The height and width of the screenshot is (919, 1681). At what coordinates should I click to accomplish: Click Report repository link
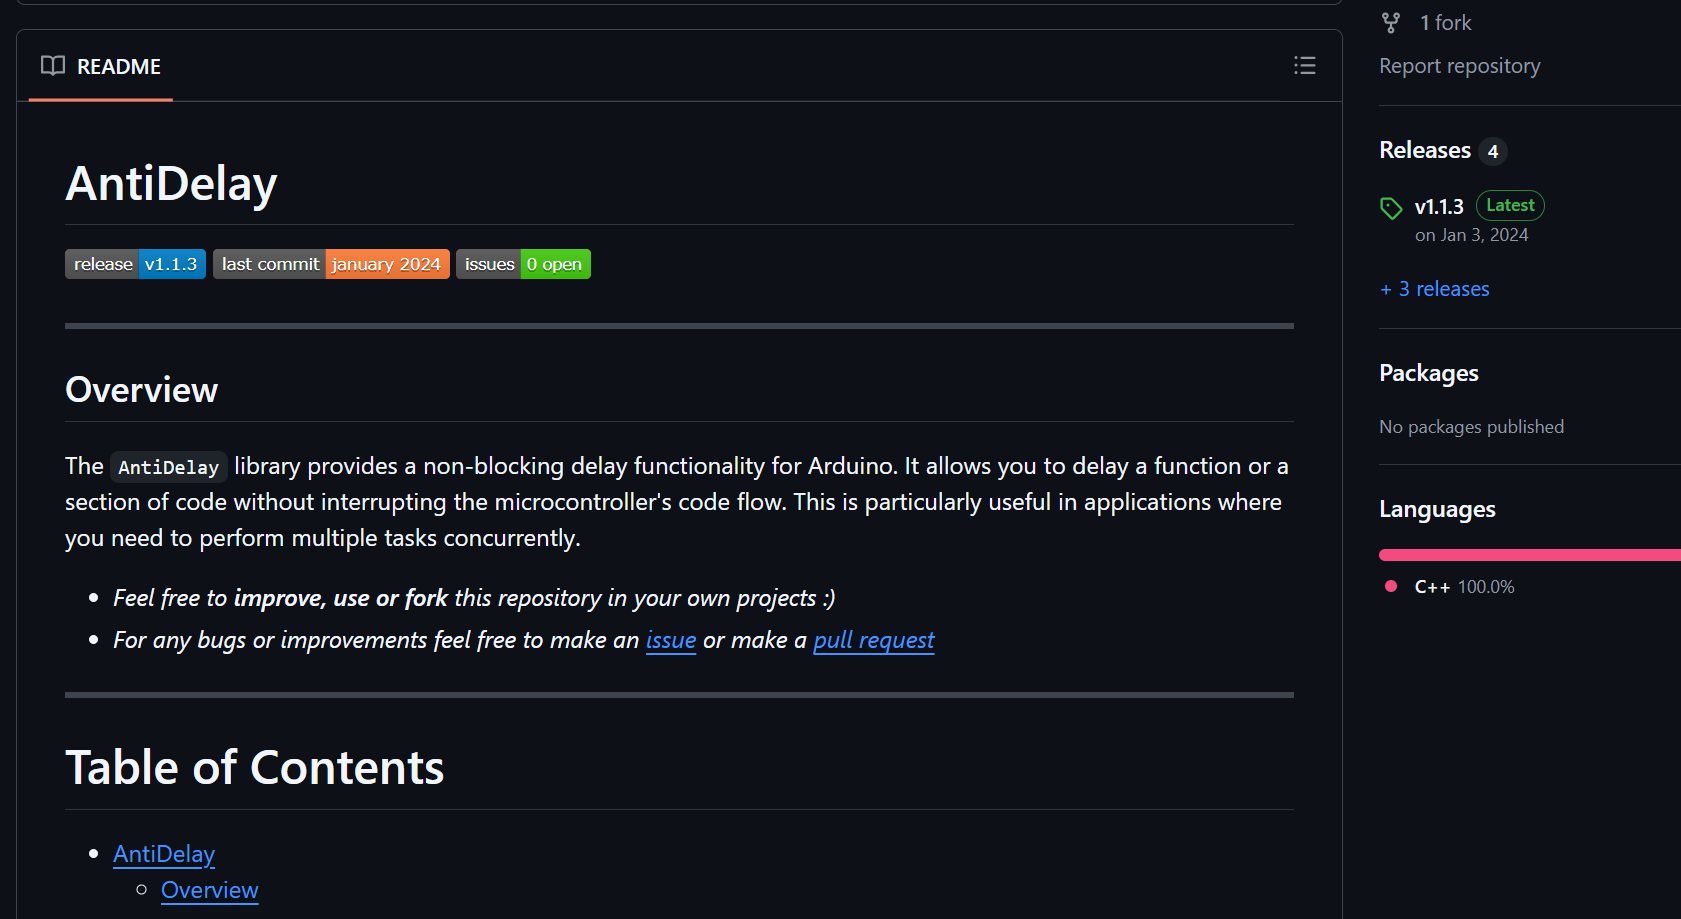click(x=1459, y=66)
